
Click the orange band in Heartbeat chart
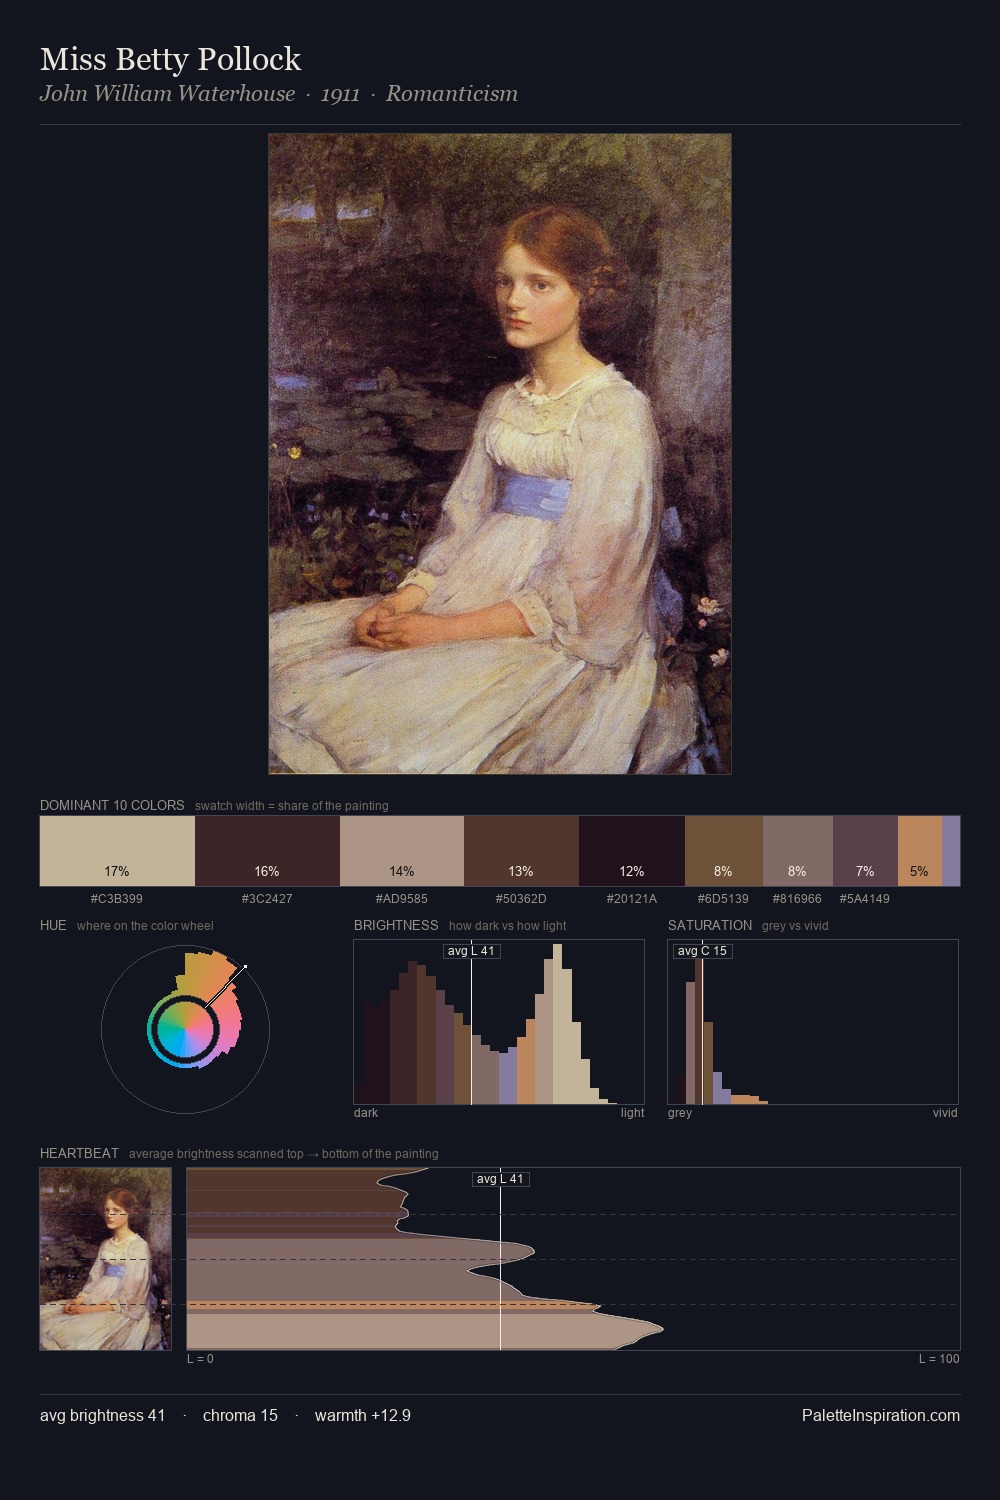click(392, 1305)
